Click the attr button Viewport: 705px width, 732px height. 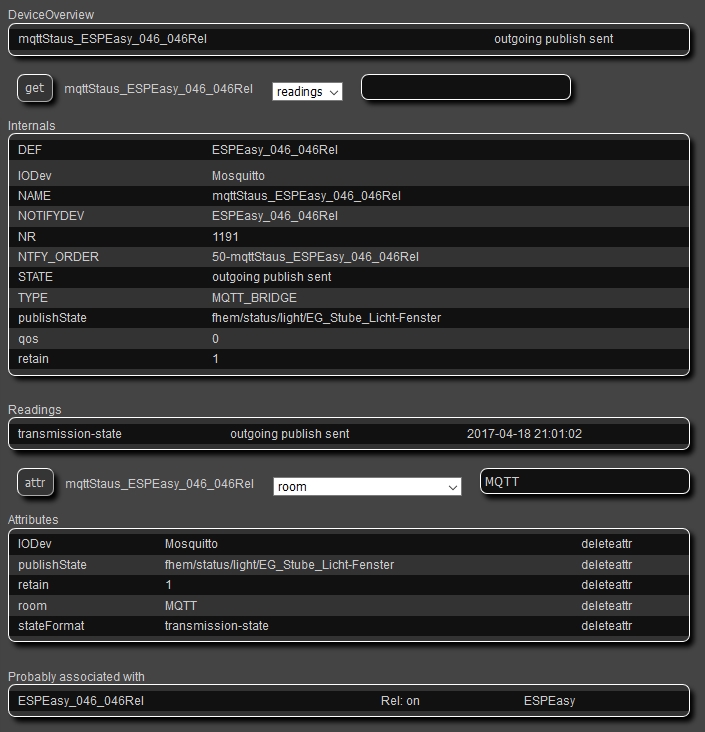[35, 483]
